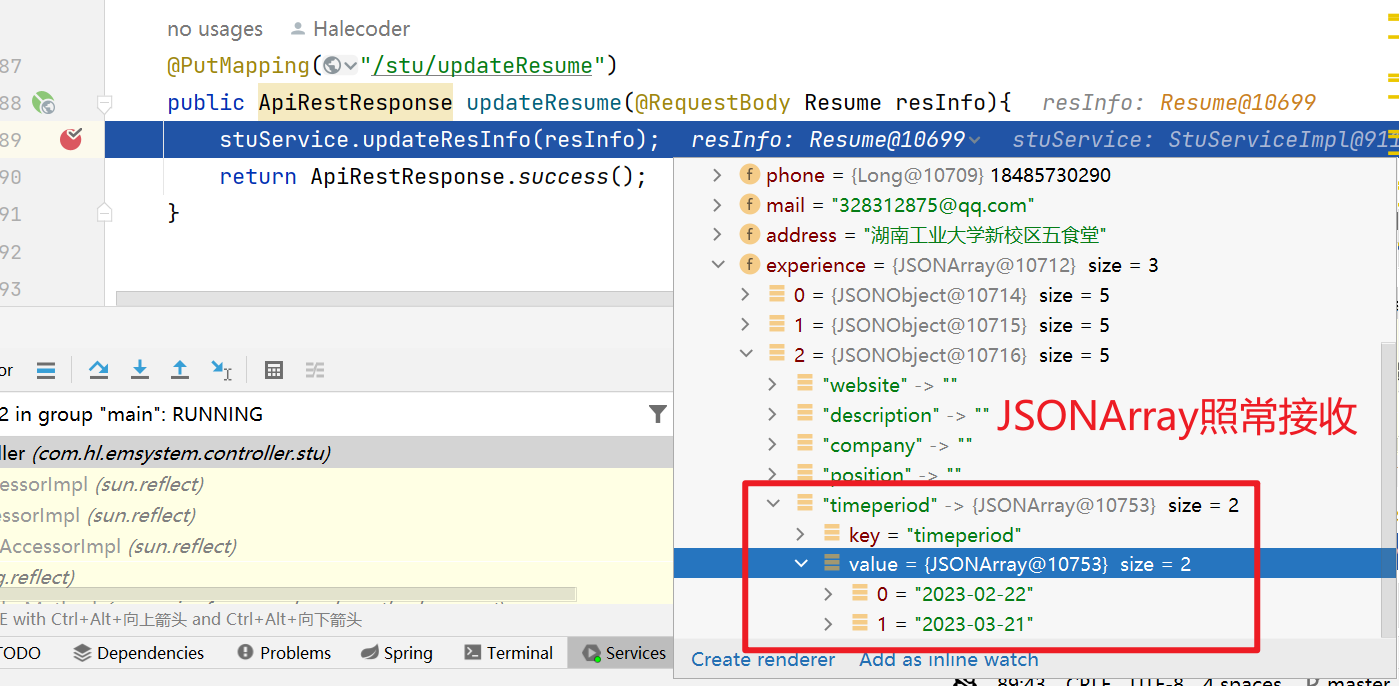1399x686 pixels.
Task: Click the fold end marker at line 91
Action: pos(104,212)
